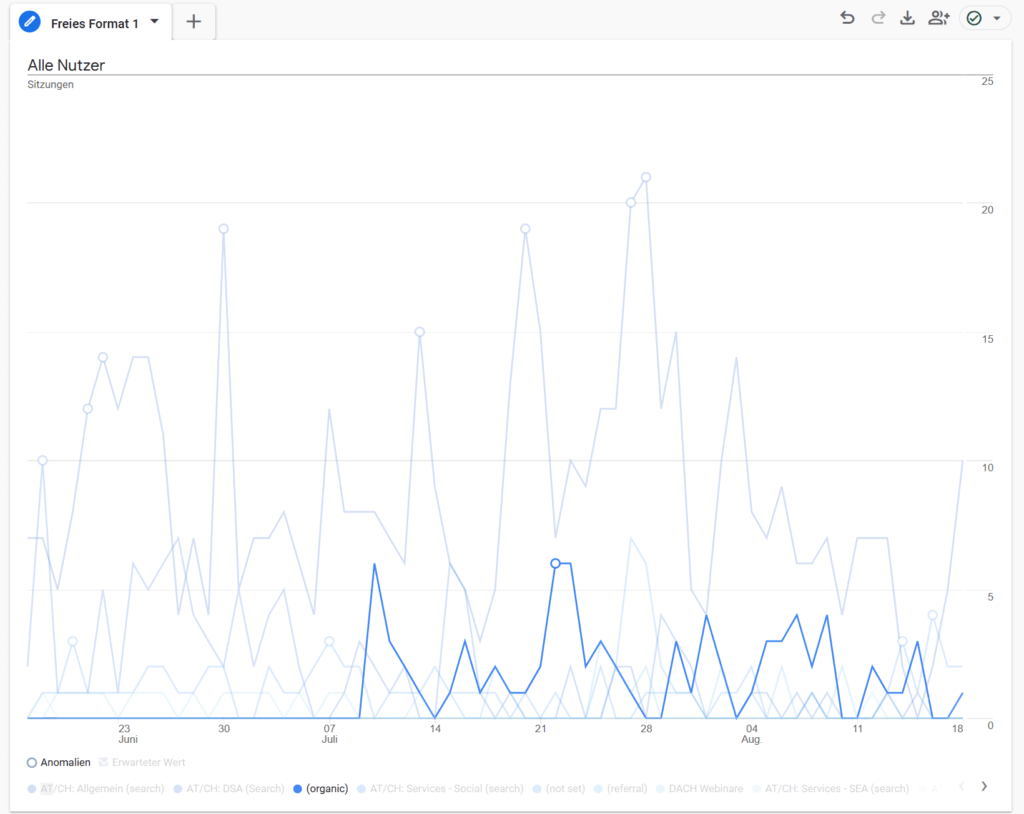Click the (not set) legend color dot
This screenshot has width=1024, height=814.
pyautogui.click(x=537, y=789)
